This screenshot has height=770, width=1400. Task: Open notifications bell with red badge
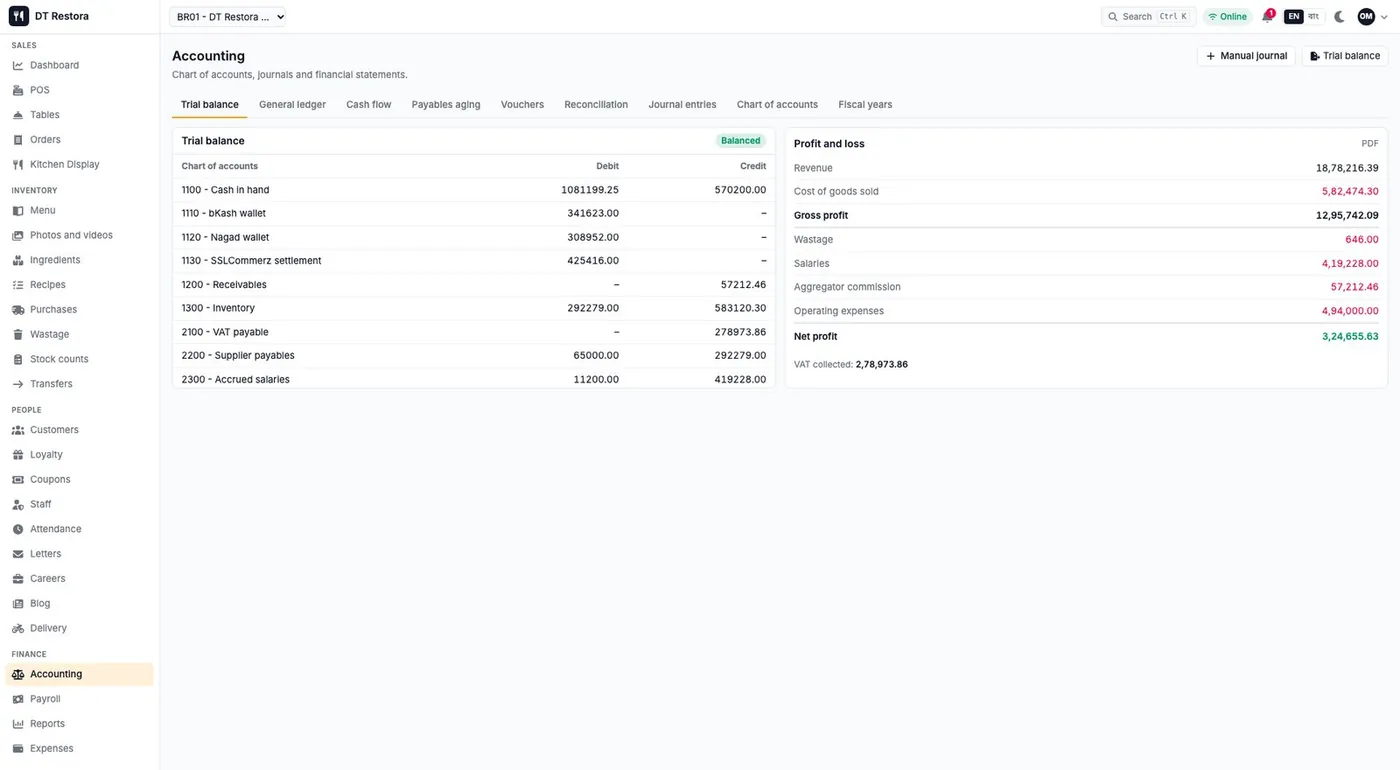[1268, 16]
